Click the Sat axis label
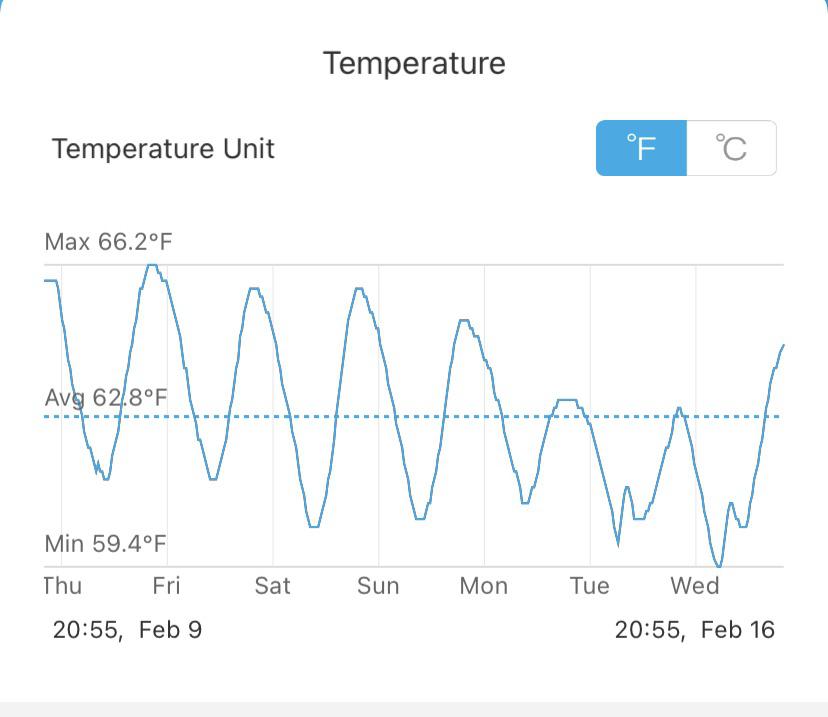828x717 pixels. click(273, 585)
